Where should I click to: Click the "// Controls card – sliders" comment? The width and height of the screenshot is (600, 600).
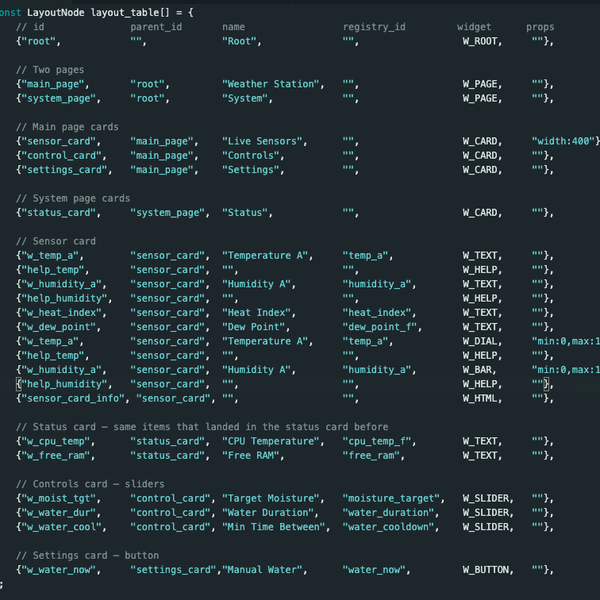click(x=90, y=484)
